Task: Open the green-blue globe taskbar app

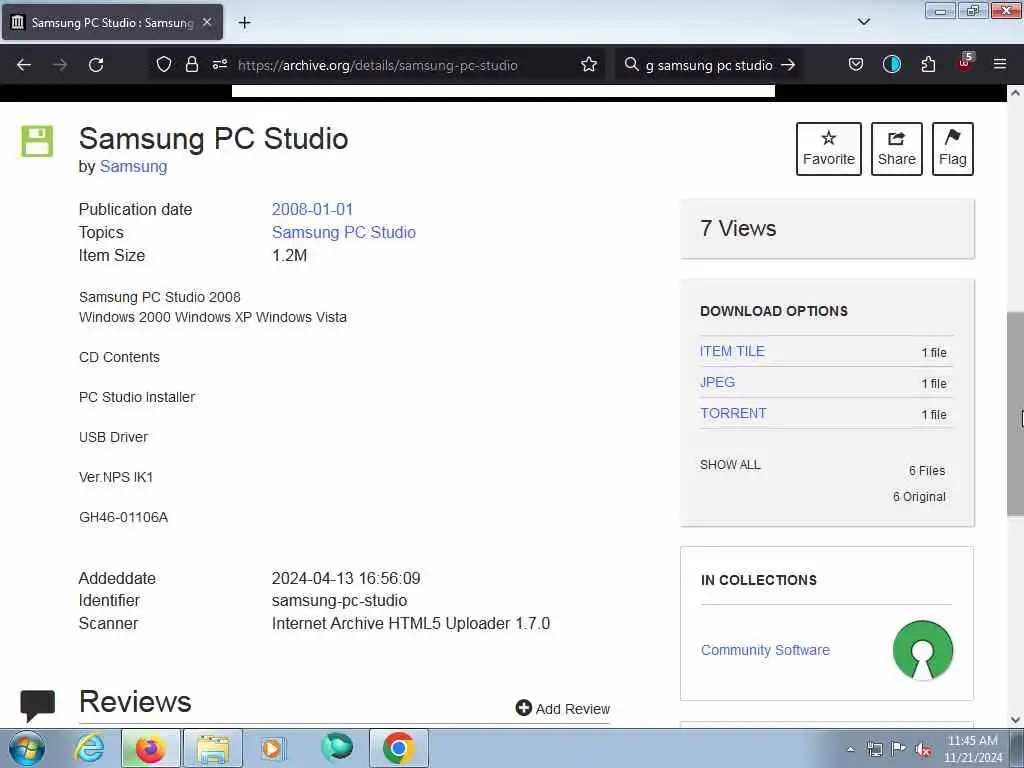Action: click(337, 748)
